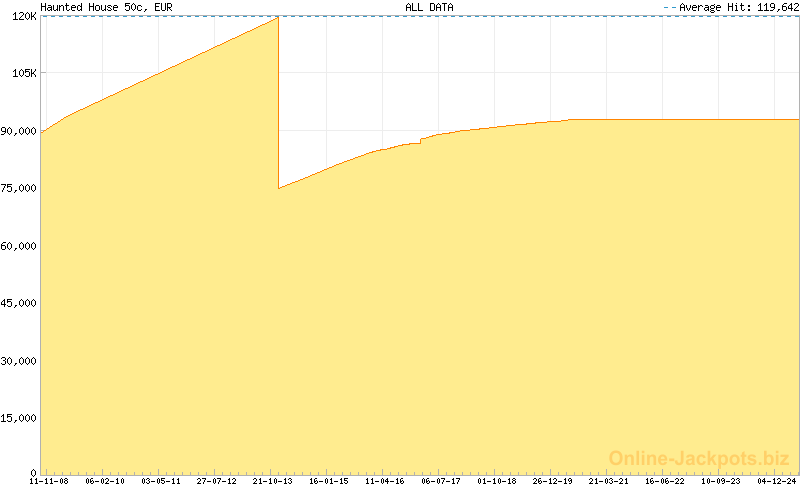Click the 06-07-17 date marker
This screenshot has width=800, height=490.
pos(441,482)
